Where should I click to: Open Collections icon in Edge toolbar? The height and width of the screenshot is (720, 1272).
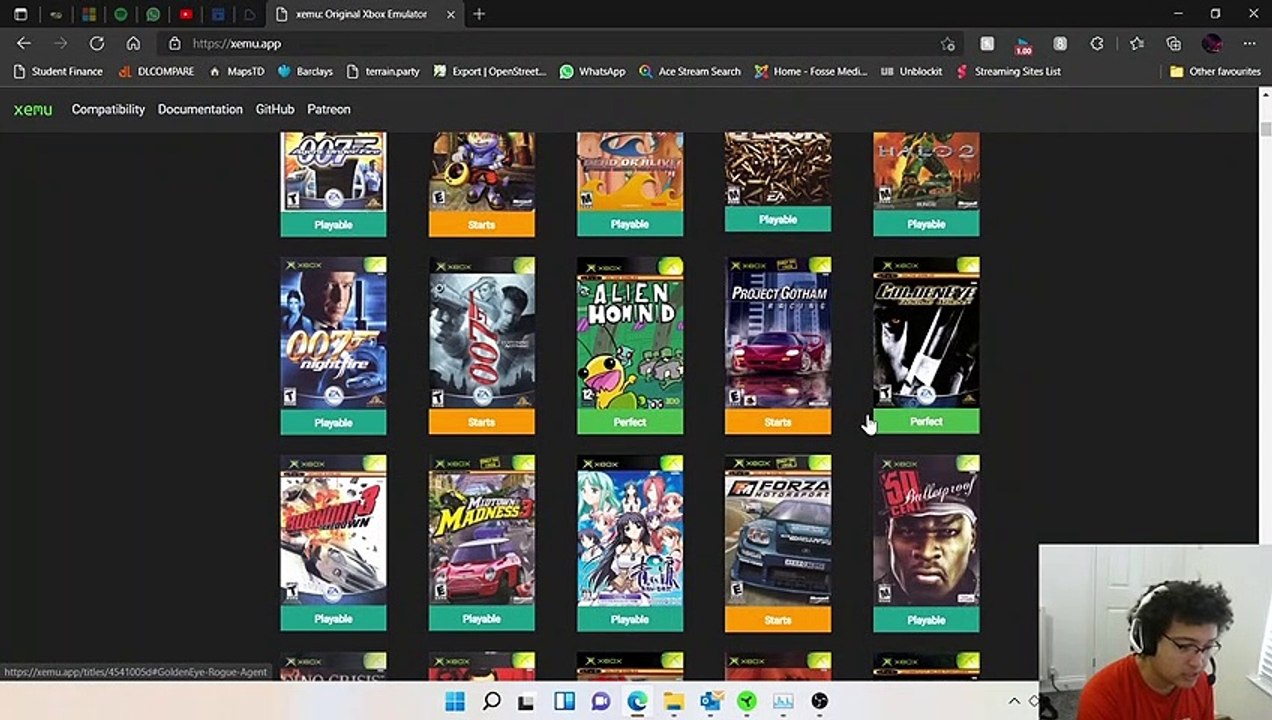1174,44
